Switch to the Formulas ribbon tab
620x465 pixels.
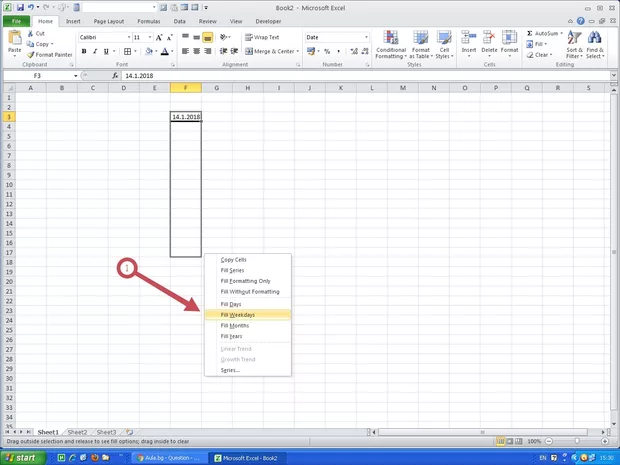click(147, 20)
